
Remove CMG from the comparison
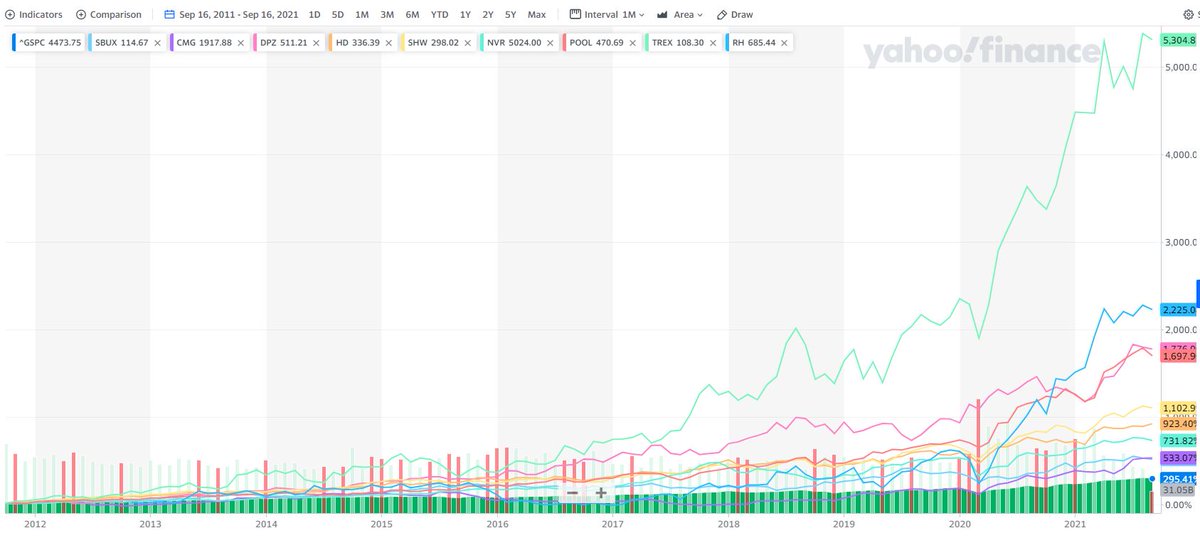click(240, 43)
